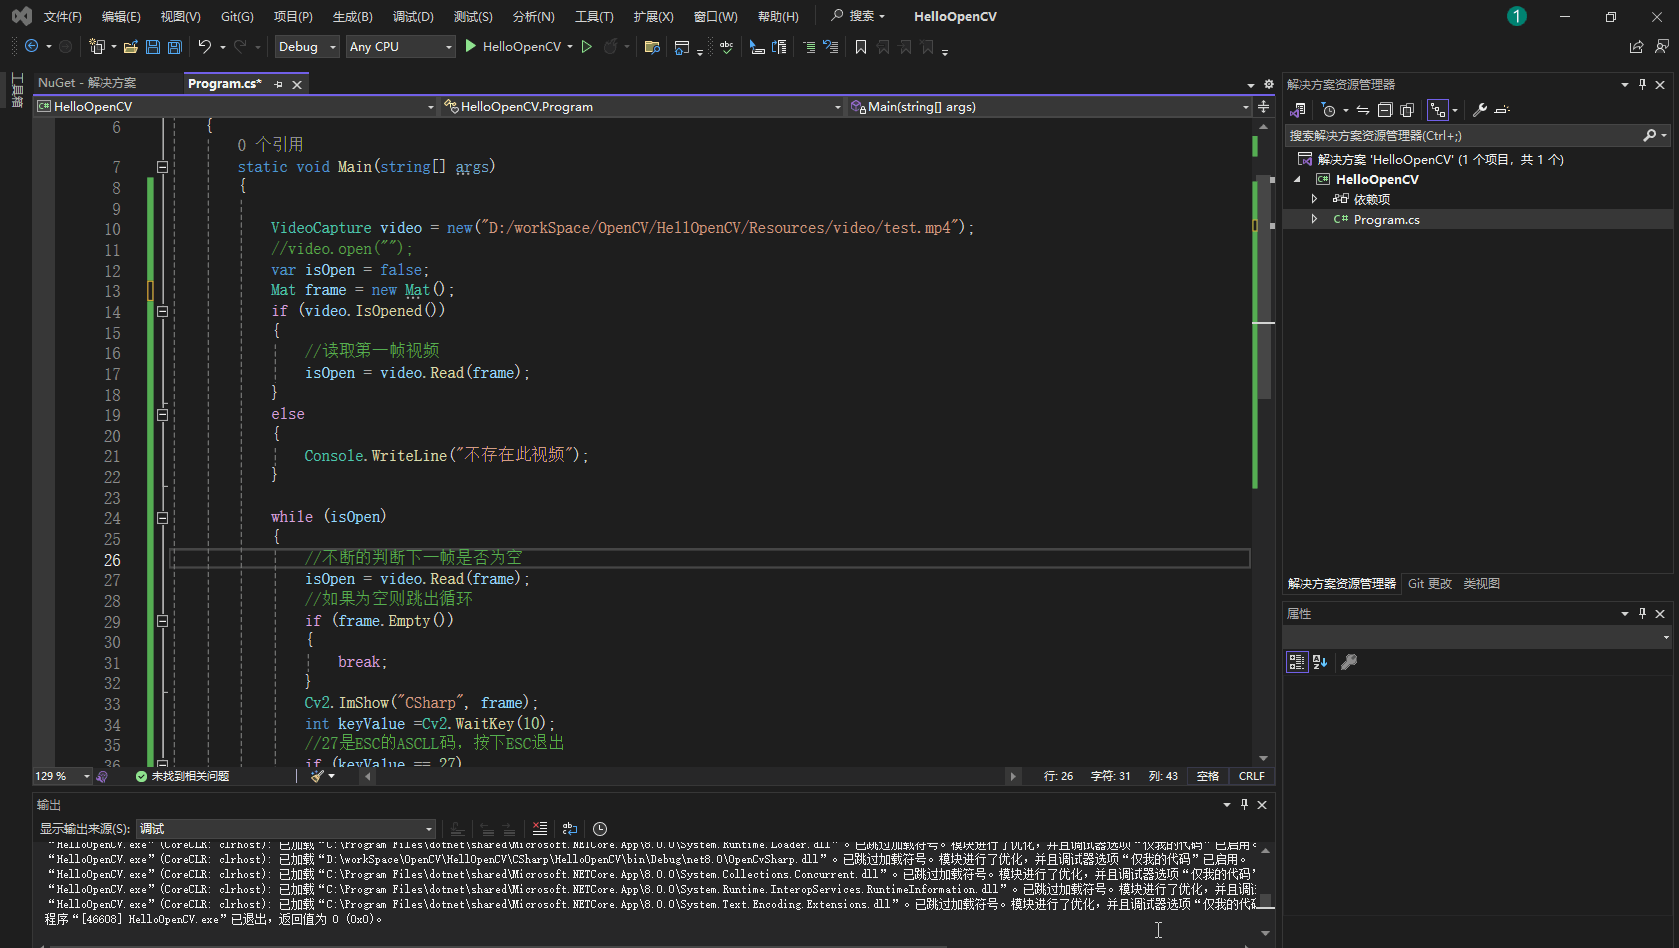Open the 视图(V) menu
Image resolution: width=1679 pixels, height=948 pixels.
(x=181, y=16)
